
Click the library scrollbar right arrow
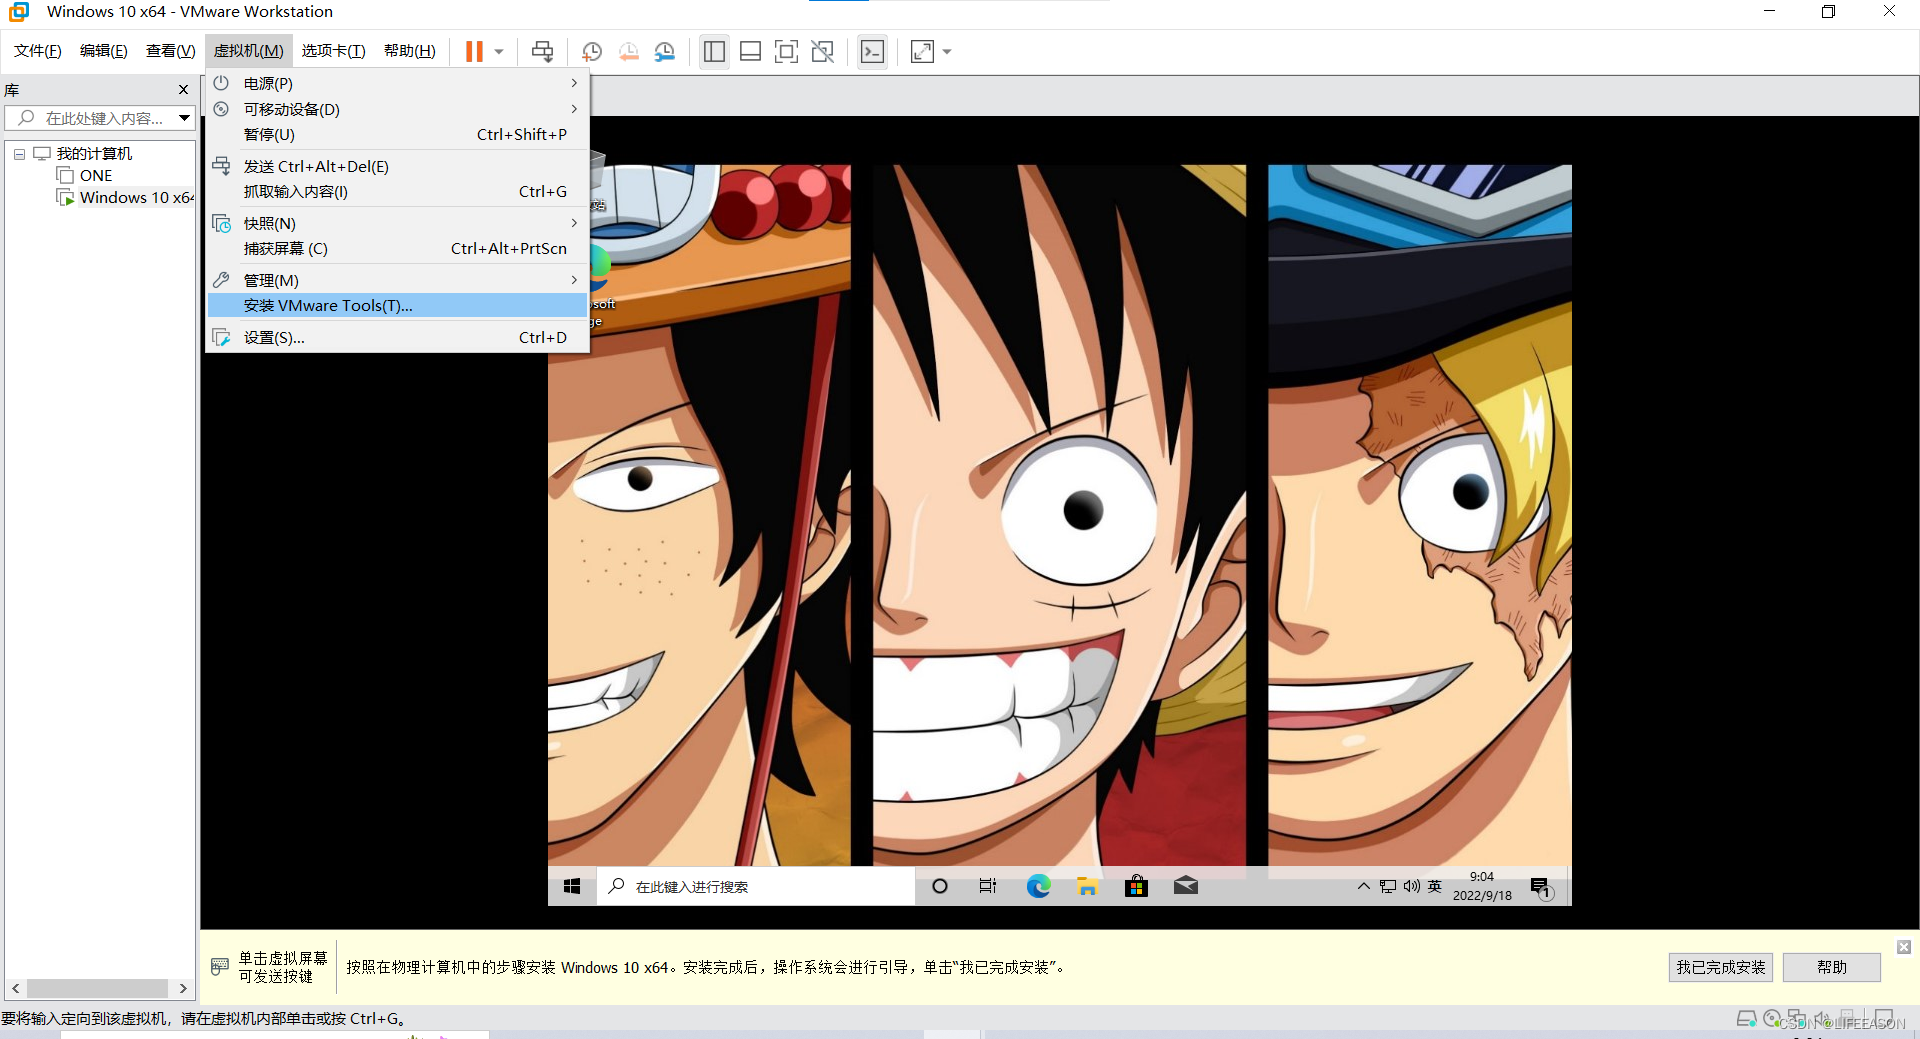(x=183, y=988)
